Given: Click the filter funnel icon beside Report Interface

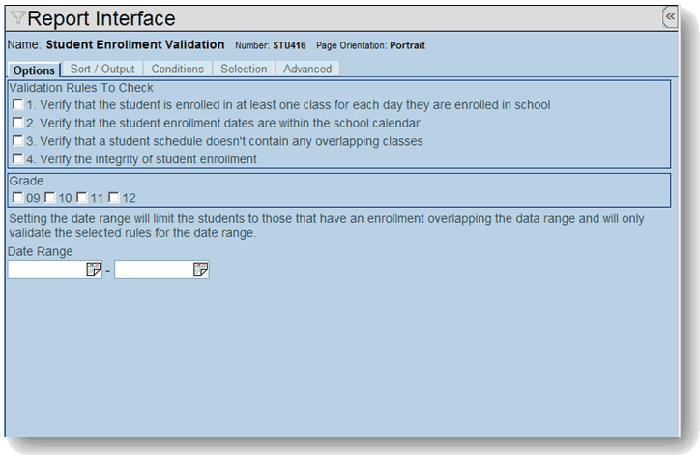Looking at the screenshot, I should 19,18.
